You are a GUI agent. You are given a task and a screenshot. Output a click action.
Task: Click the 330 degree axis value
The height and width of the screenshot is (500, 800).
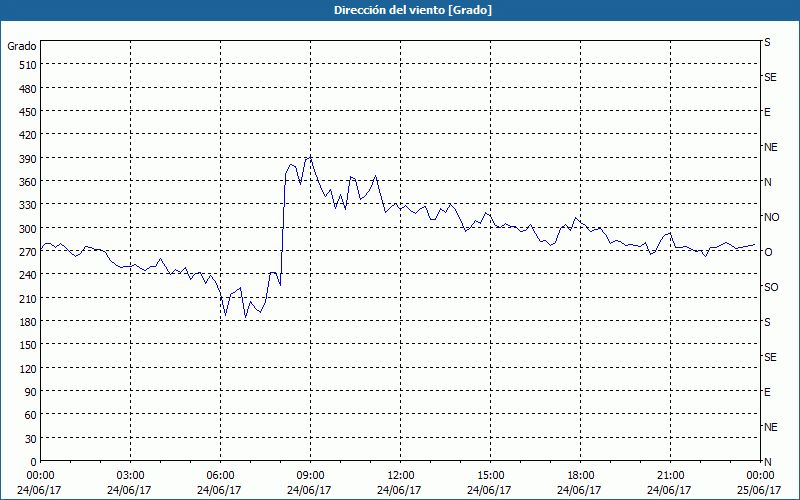(x=29, y=205)
